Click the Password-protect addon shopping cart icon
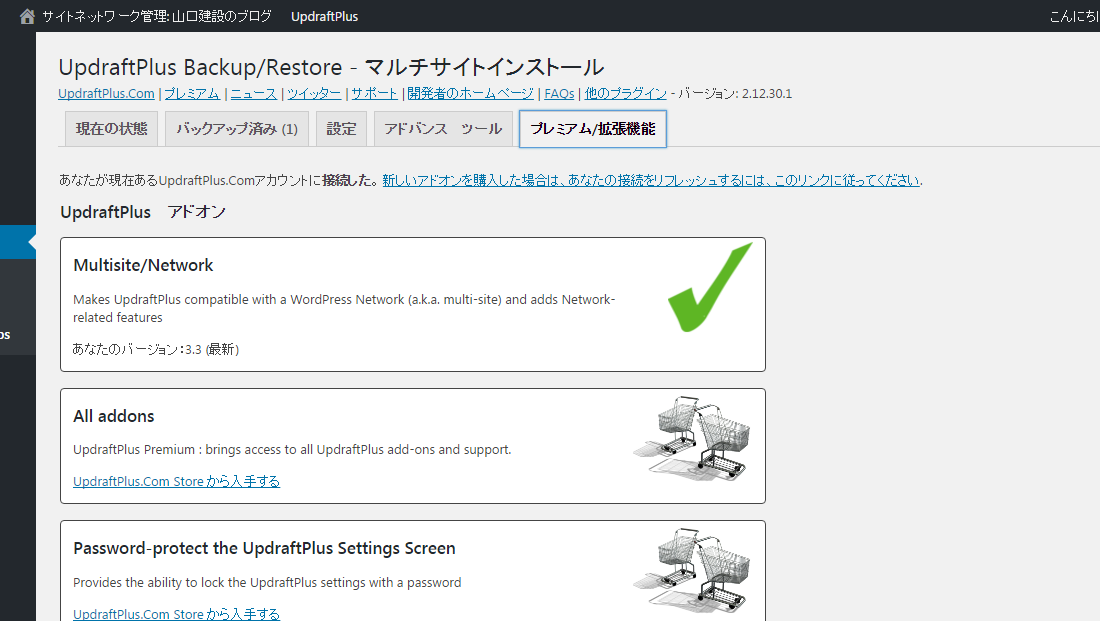Image resolution: width=1100 pixels, height=621 pixels. tap(694, 568)
